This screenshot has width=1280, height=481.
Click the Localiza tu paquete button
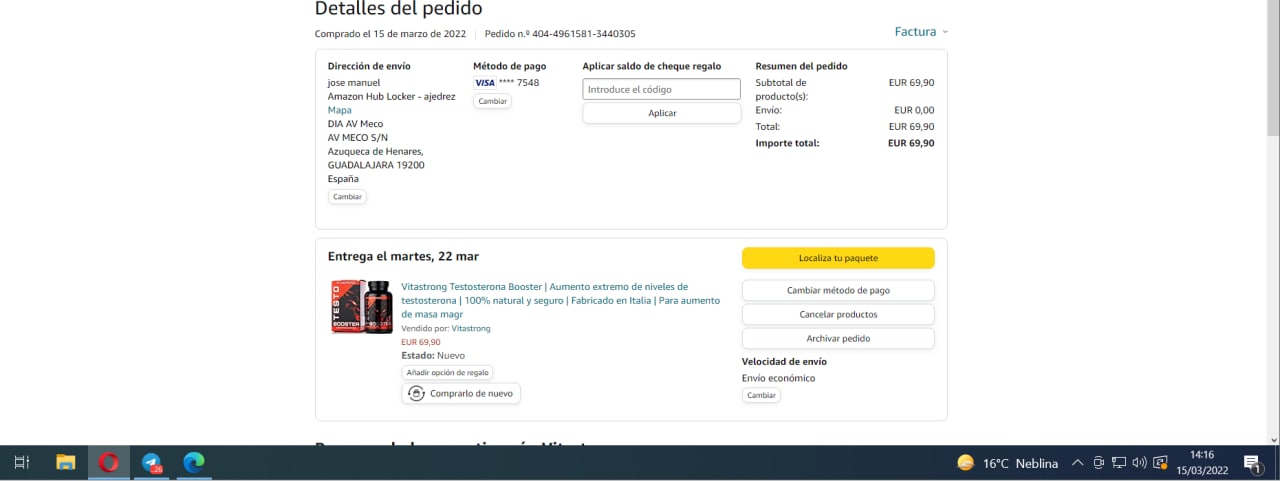click(x=838, y=258)
